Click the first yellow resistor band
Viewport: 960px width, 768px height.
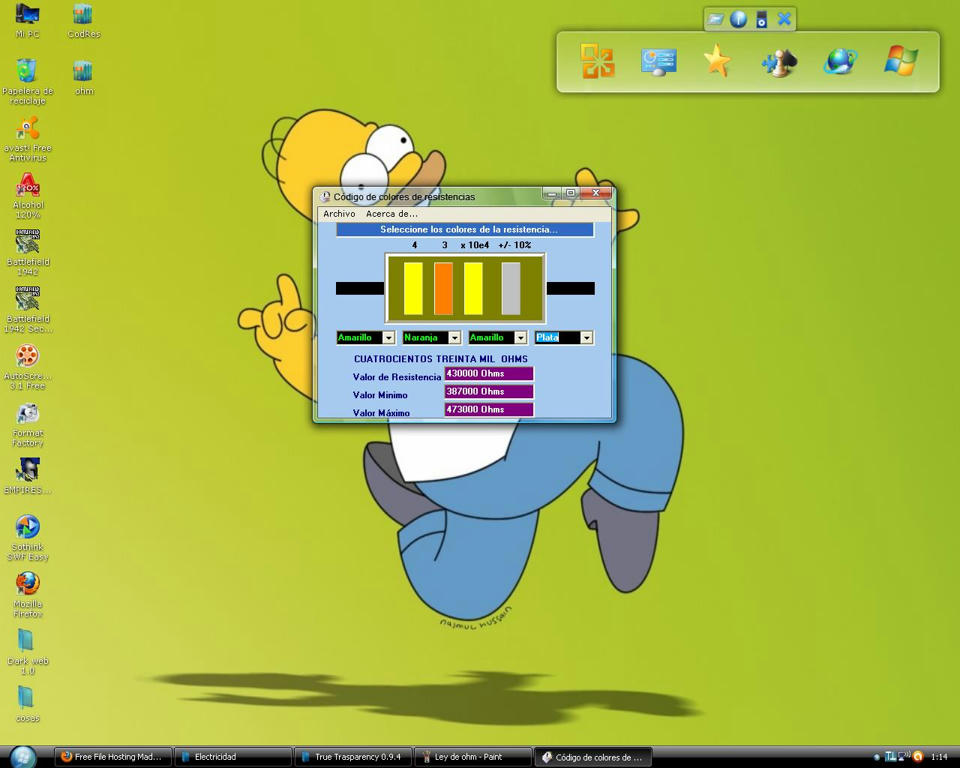coord(413,288)
